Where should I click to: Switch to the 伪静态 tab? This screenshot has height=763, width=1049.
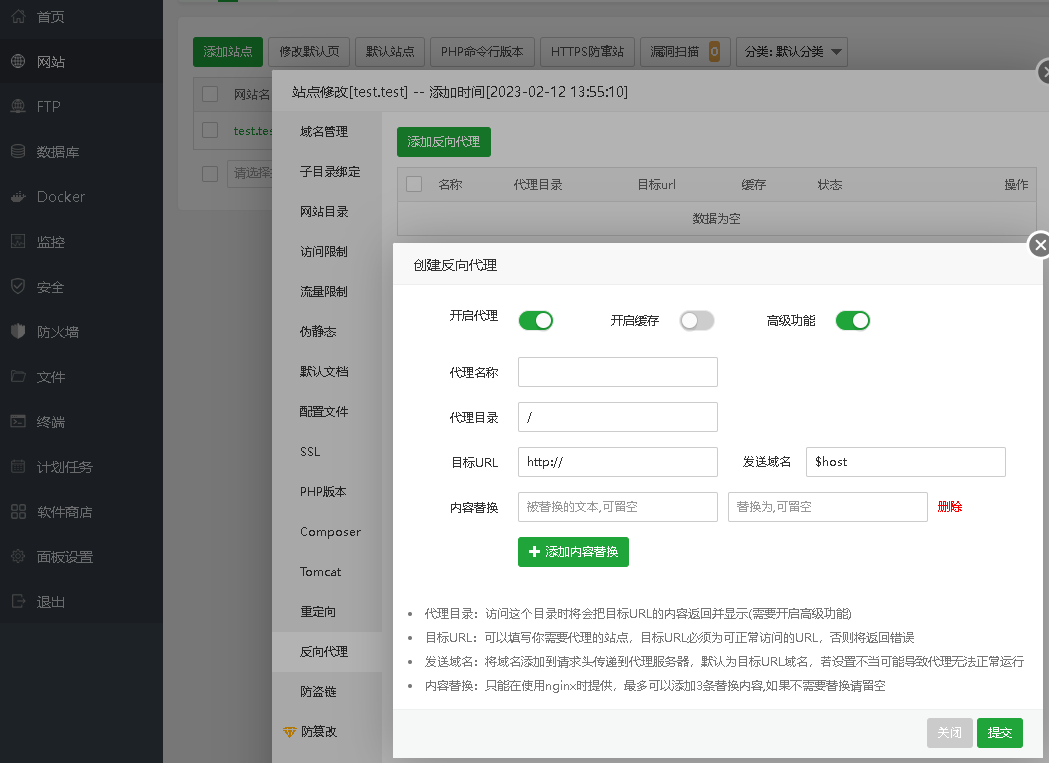318,332
